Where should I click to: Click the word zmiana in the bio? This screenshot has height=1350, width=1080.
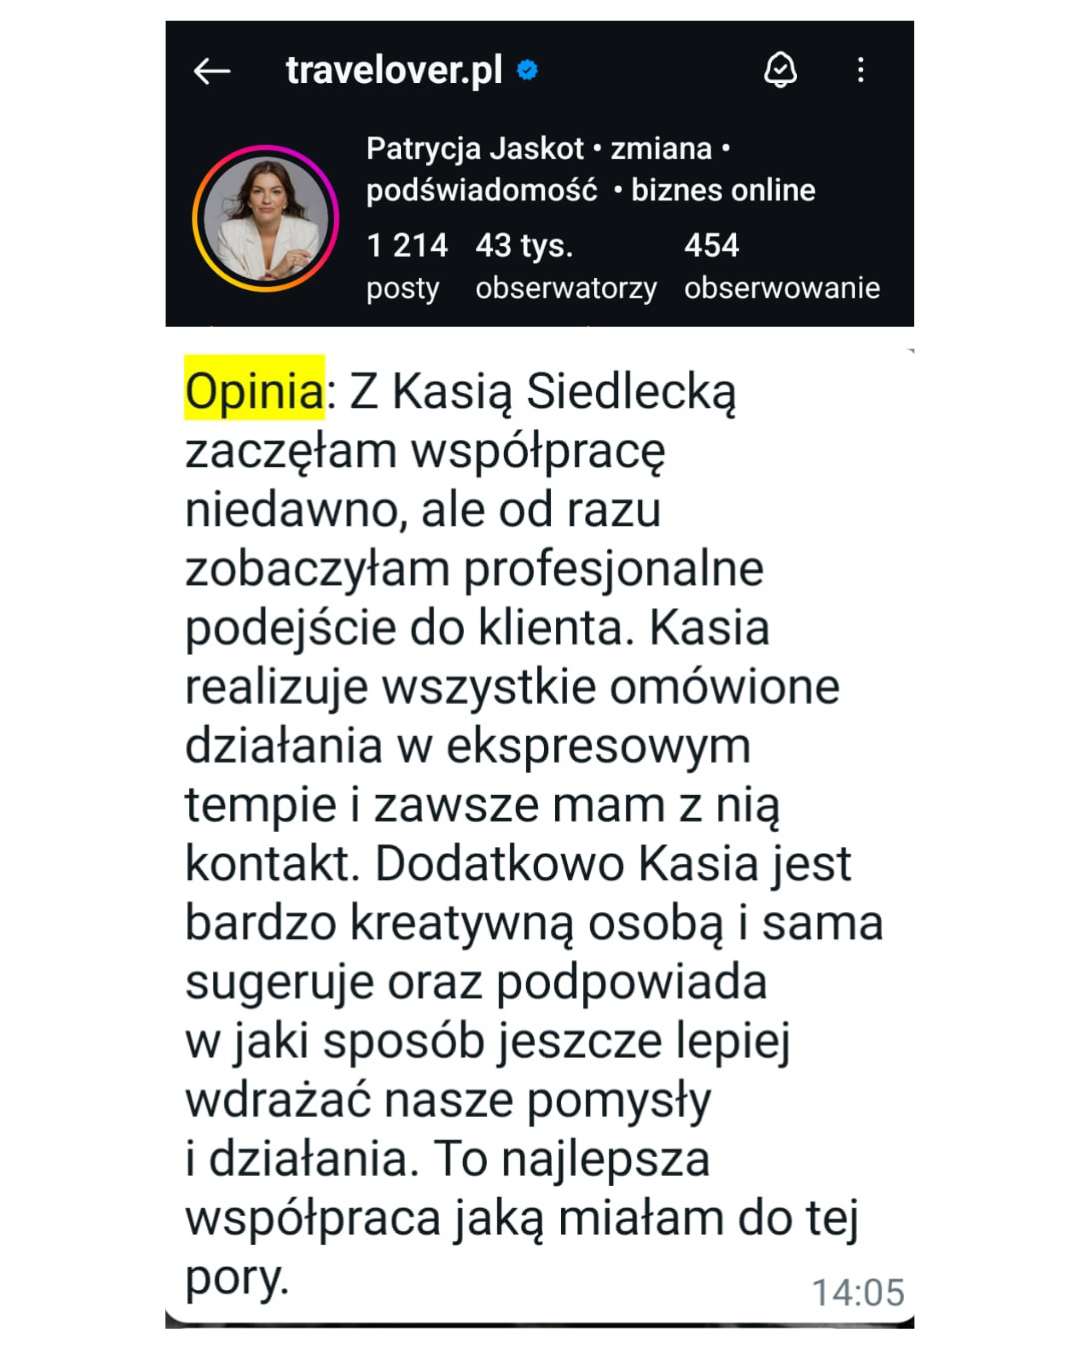click(x=661, y=148)
